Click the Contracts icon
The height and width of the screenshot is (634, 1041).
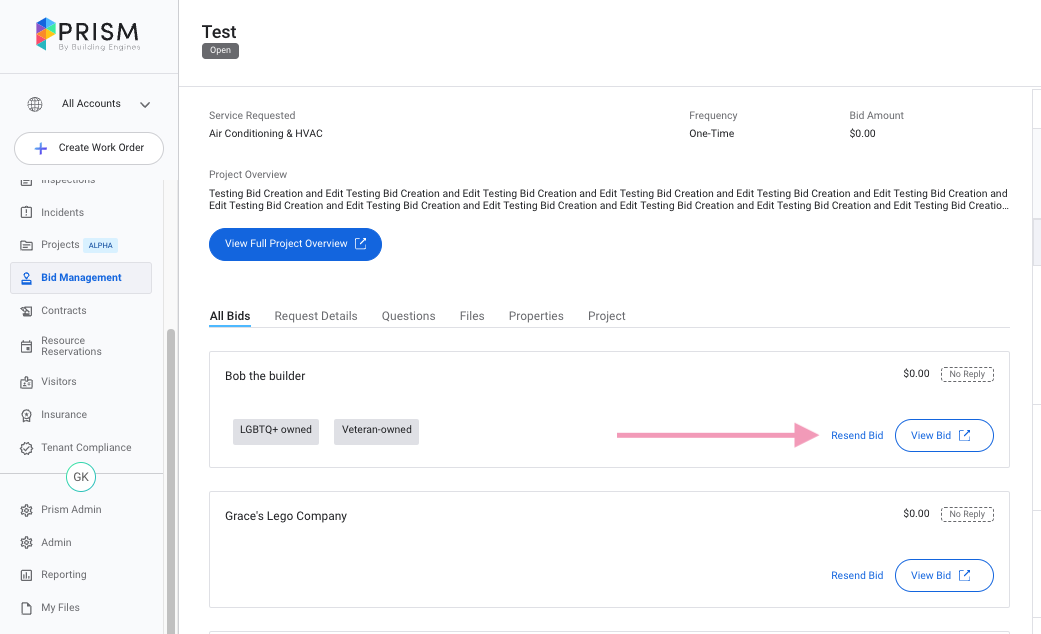click(27, 311)
